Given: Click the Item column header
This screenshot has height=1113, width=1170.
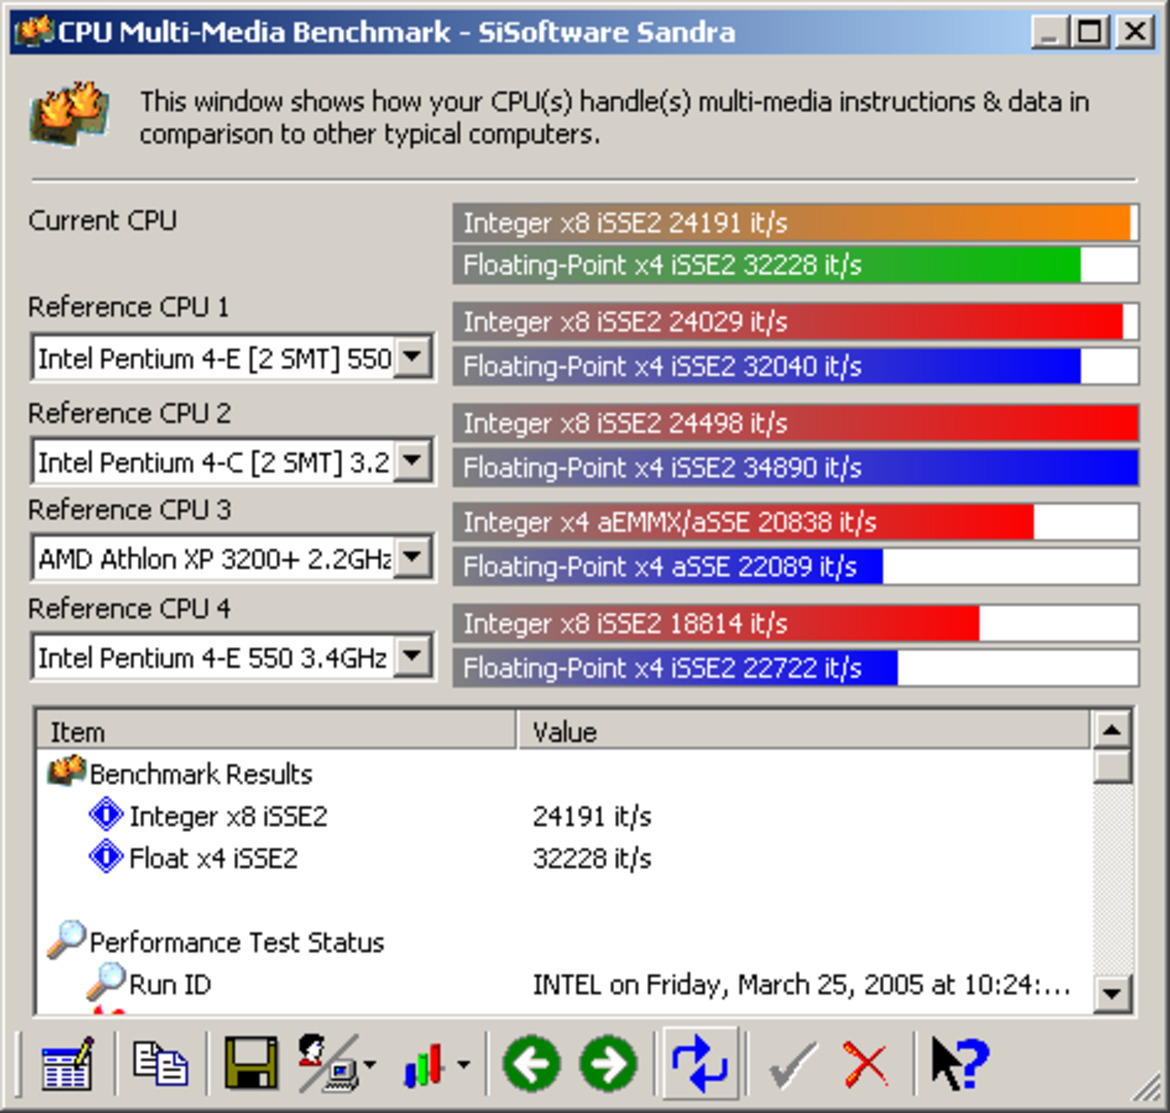Looking at the screenshot, I should [276, 731].
